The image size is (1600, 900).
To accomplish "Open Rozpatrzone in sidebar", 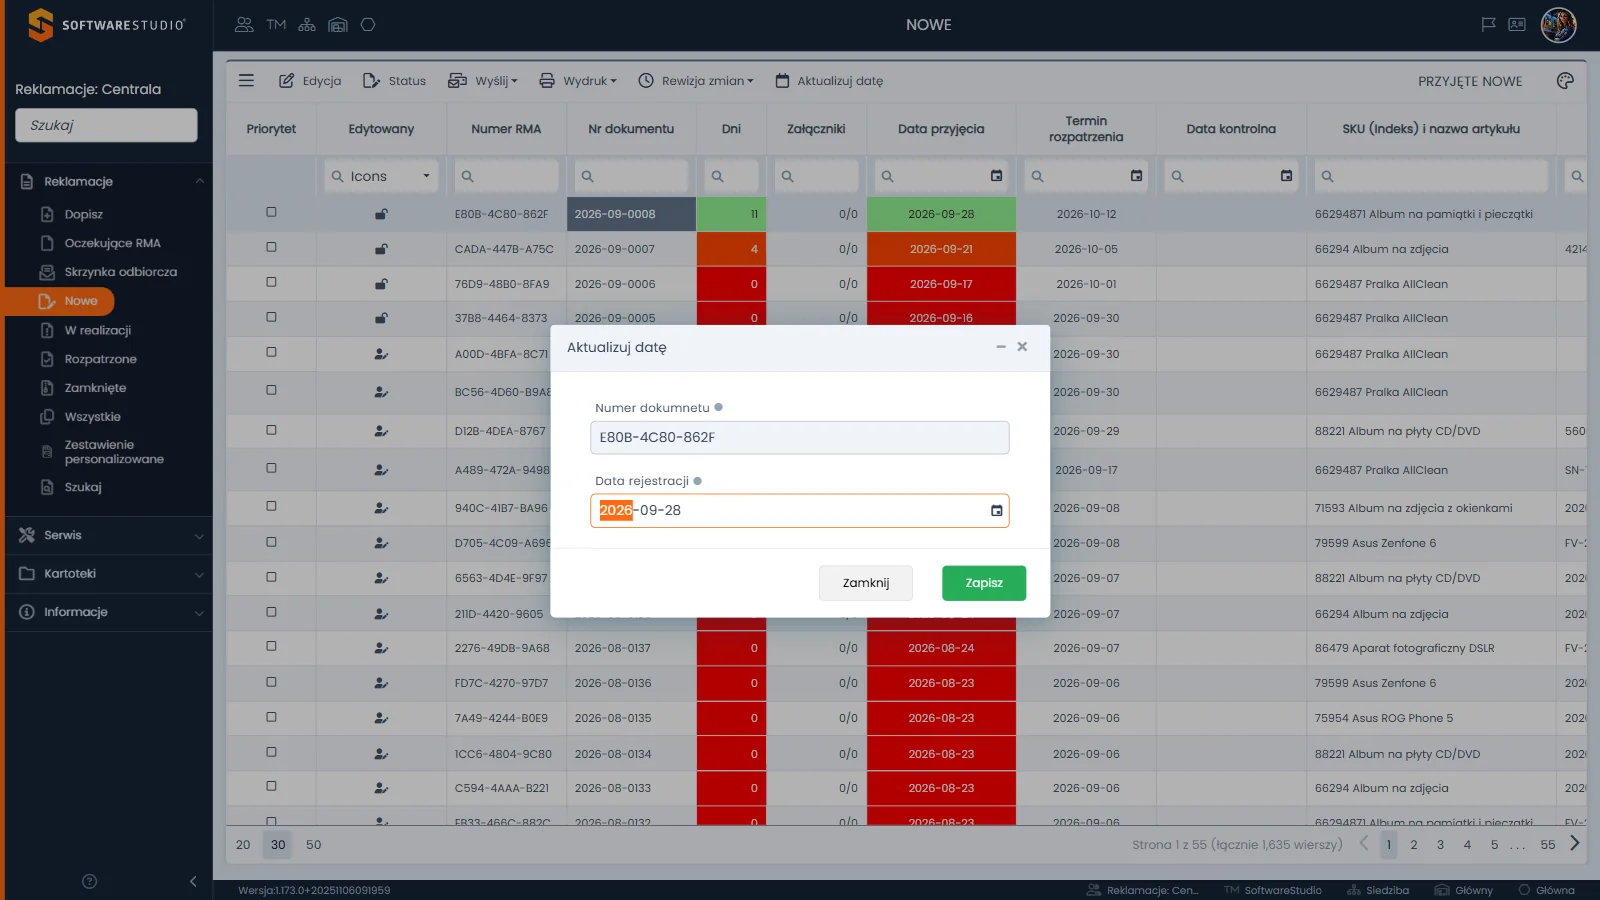I will point(100,360).
